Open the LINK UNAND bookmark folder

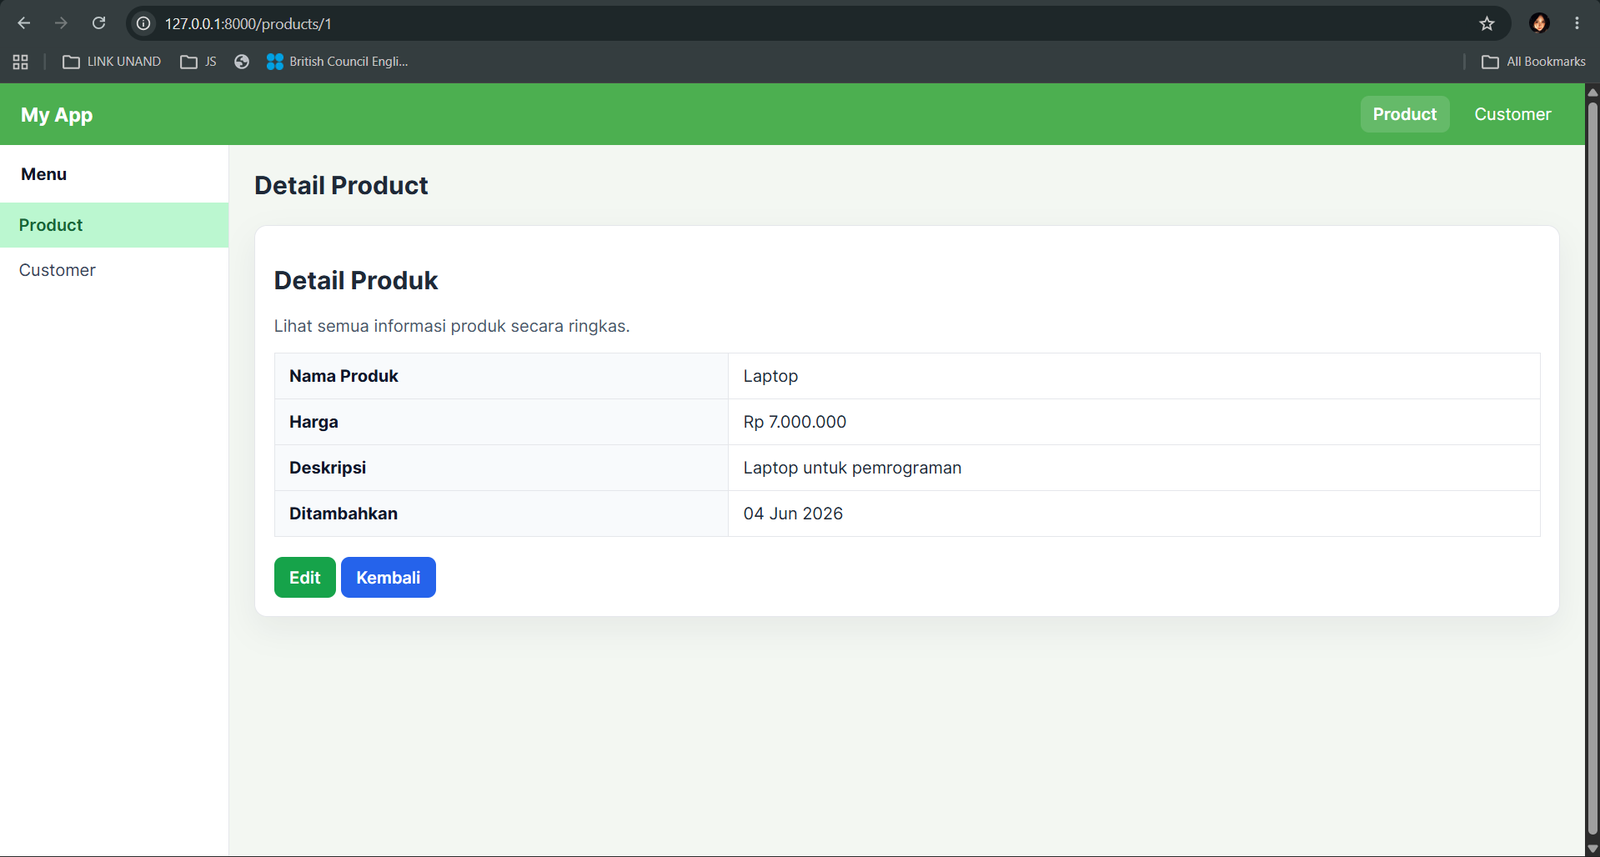[111, 62]
